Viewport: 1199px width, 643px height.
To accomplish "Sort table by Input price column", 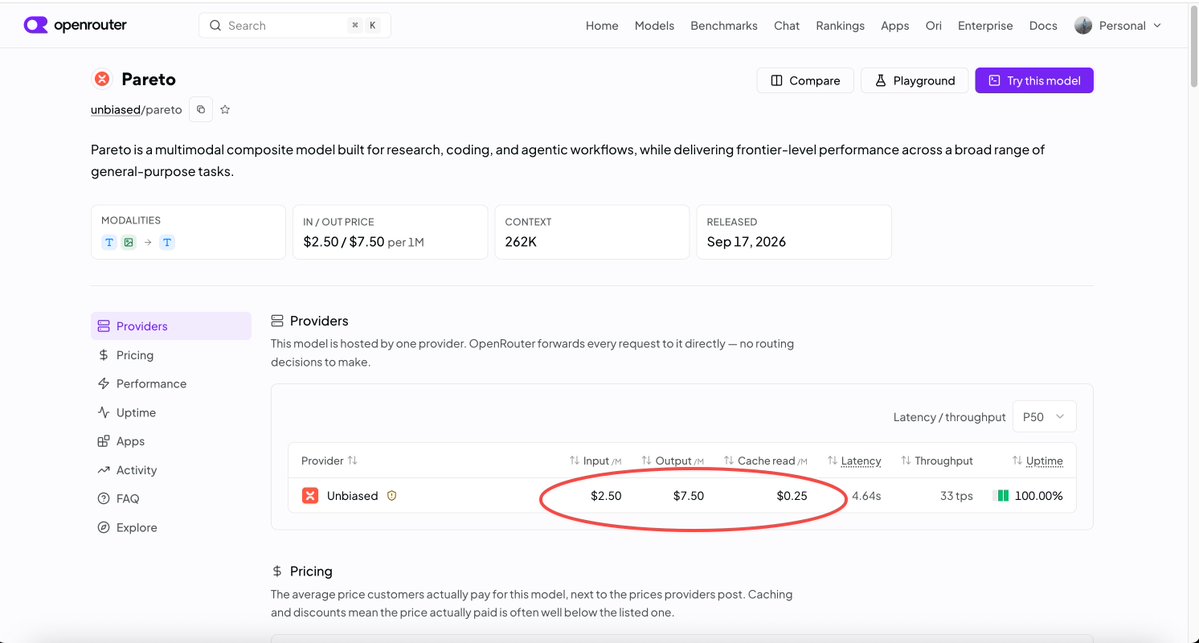I will pyautogui.click(x=595, y=460).
